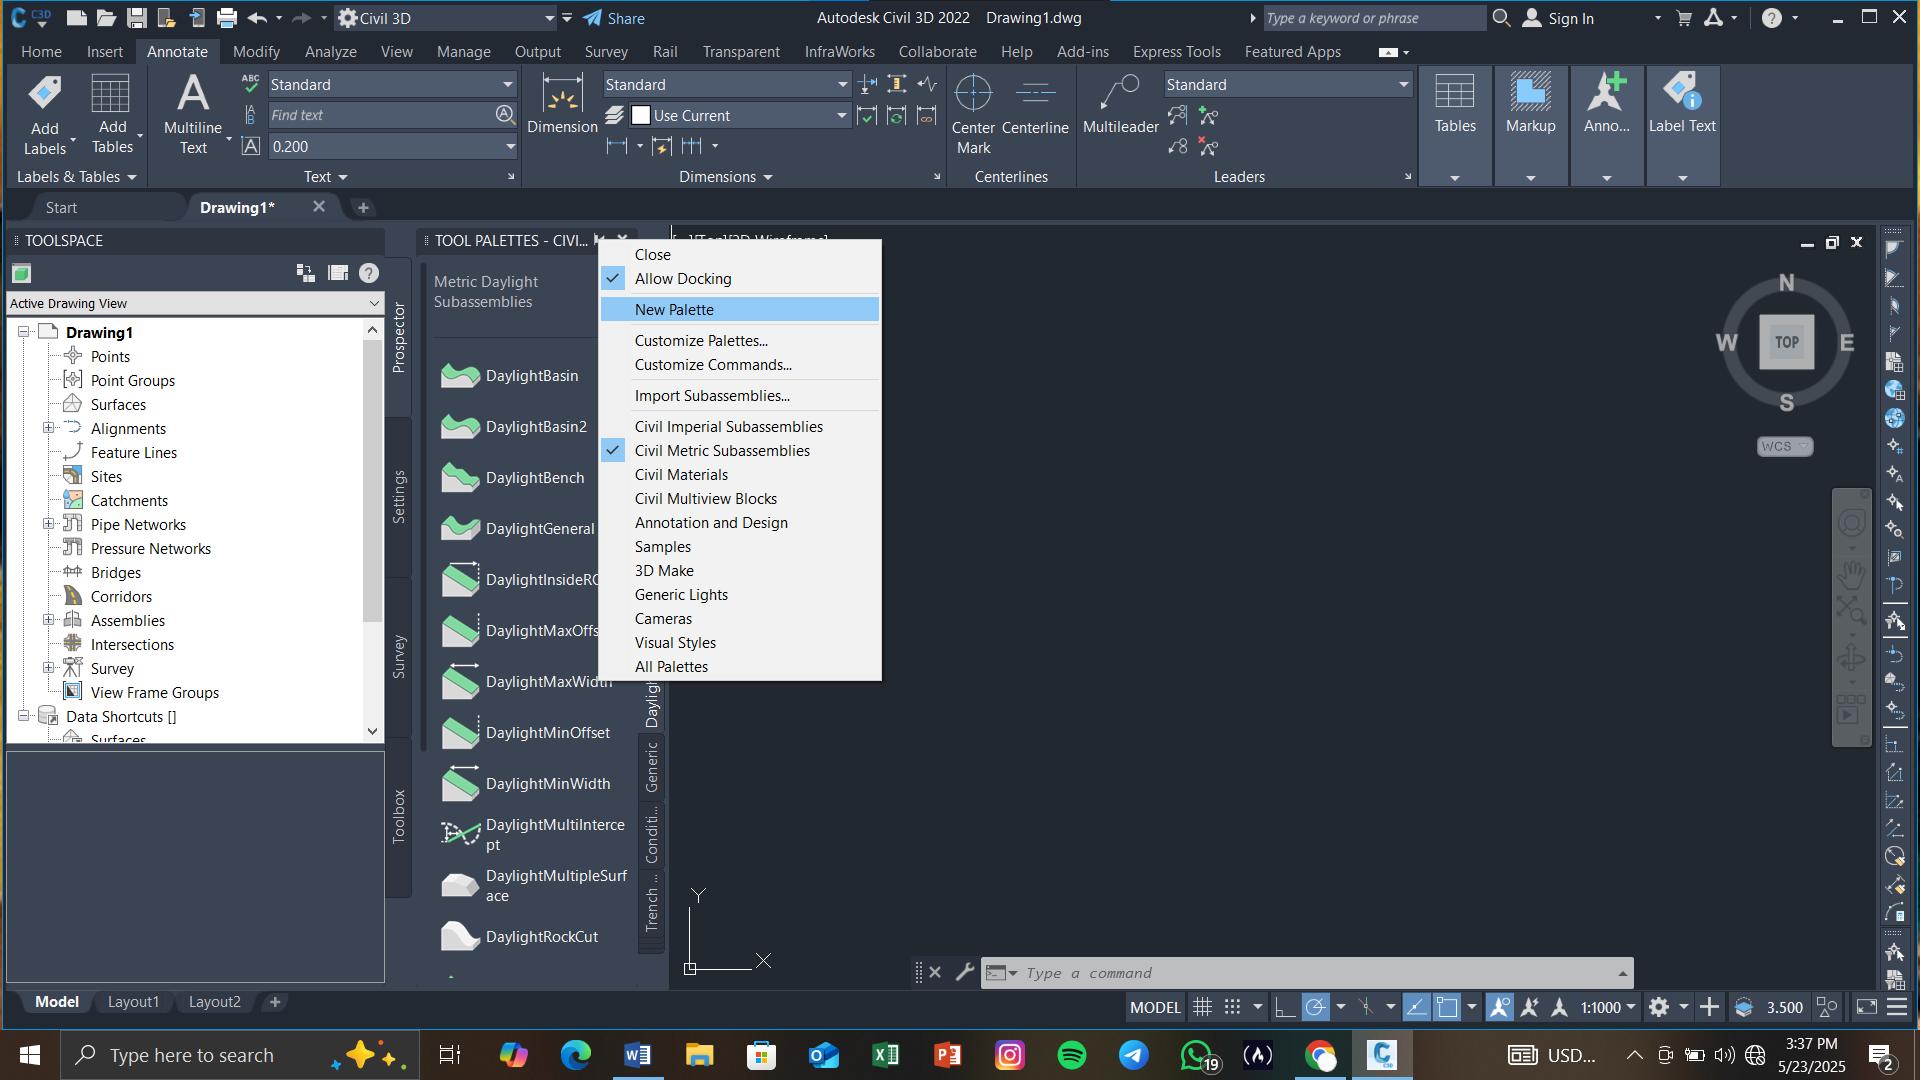Toggle ortho mode in status bar

(1285, 1007)
